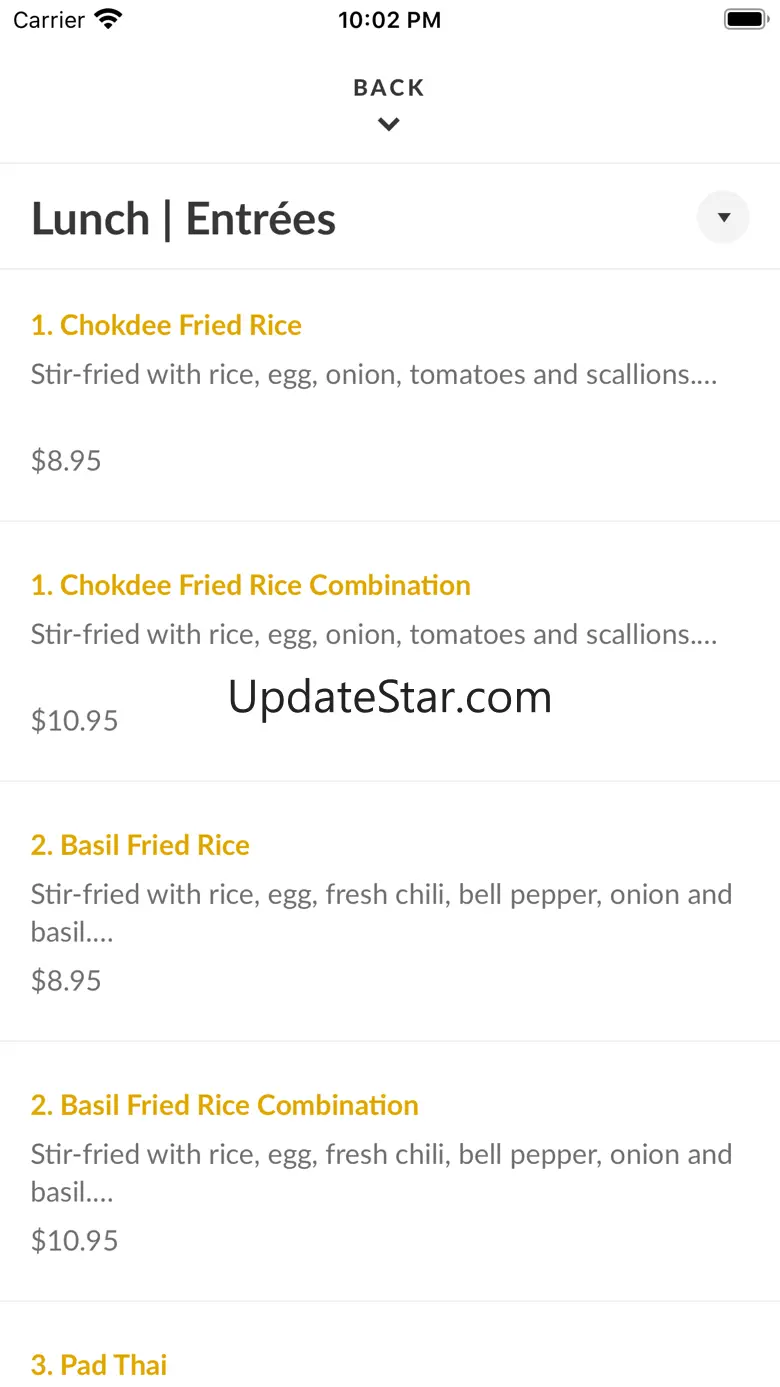The image size is (780, 1387).
Task: Tap Basil Fried Rice description text
Action: point(380,912)
